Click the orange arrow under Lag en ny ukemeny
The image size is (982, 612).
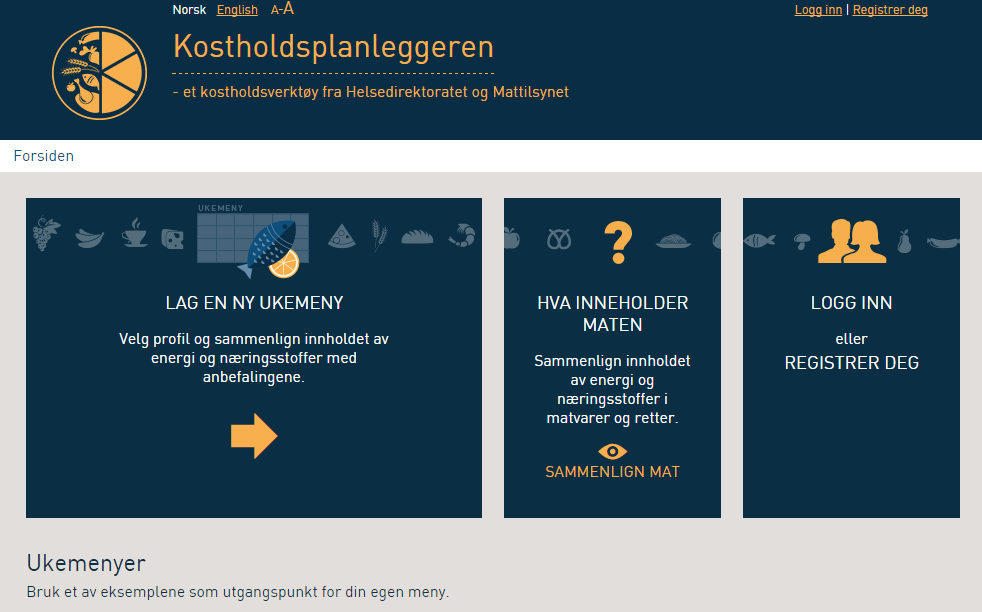254,436
